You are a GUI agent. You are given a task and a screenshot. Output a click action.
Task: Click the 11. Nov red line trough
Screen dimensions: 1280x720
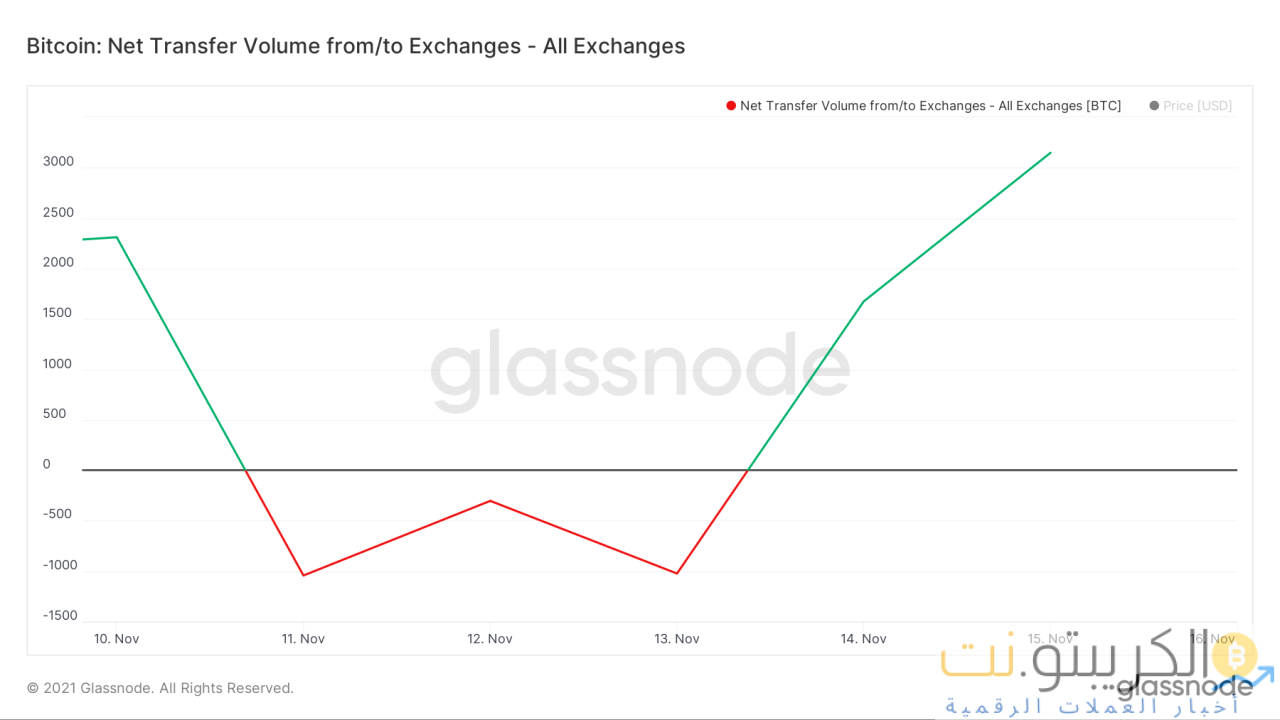point(303,575)
